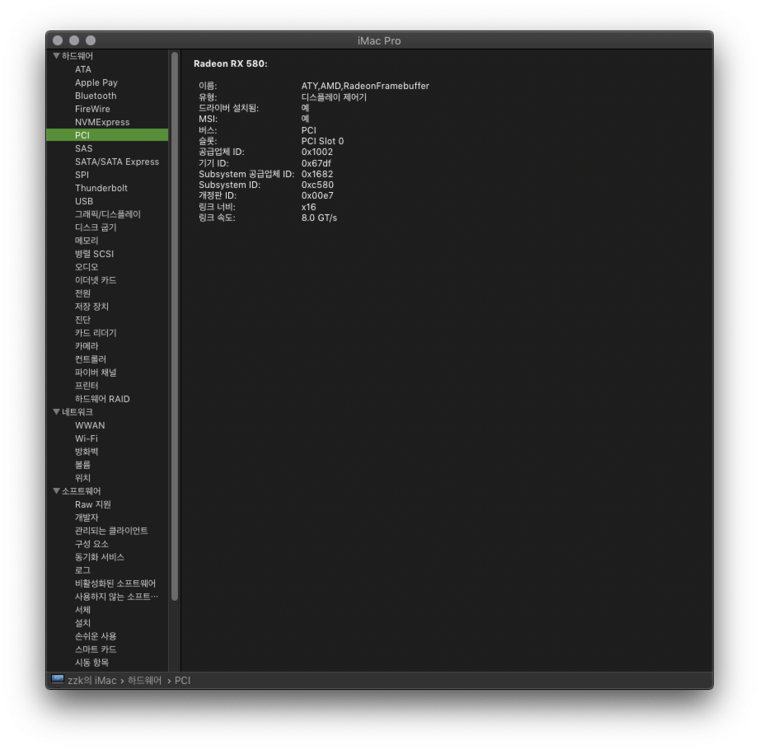Open 설치 software entry

point(82,623)
